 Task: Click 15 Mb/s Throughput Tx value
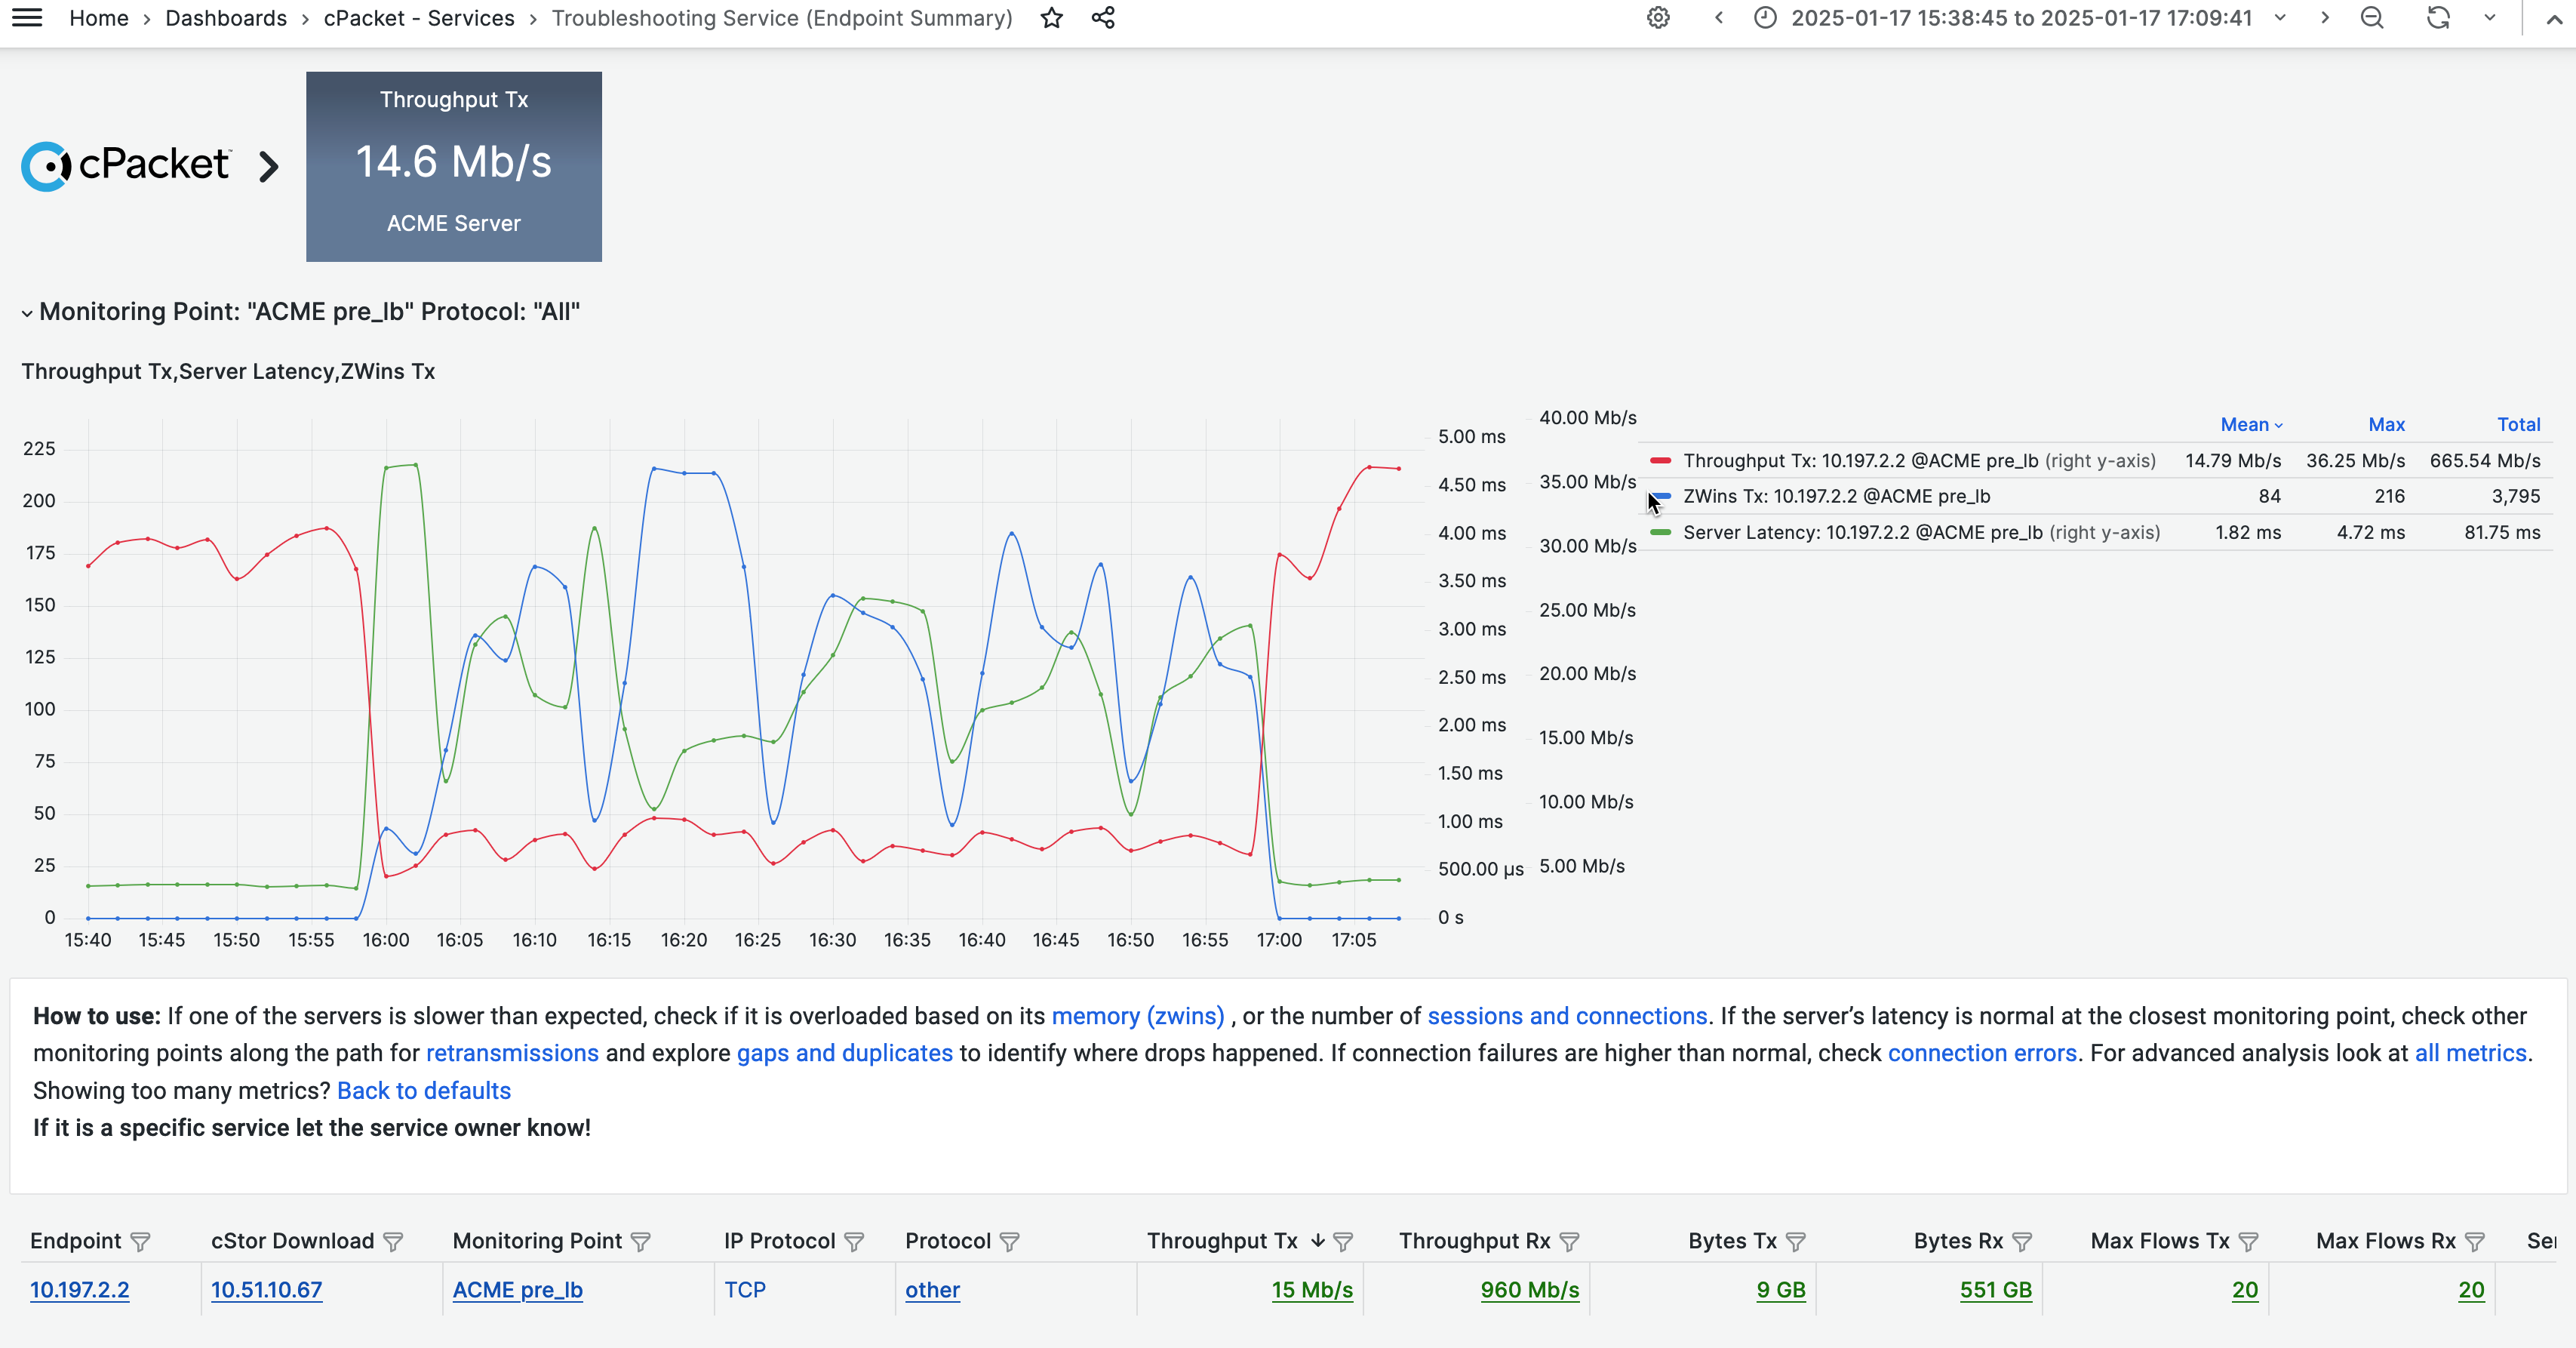click(x=1312, y=1290)
